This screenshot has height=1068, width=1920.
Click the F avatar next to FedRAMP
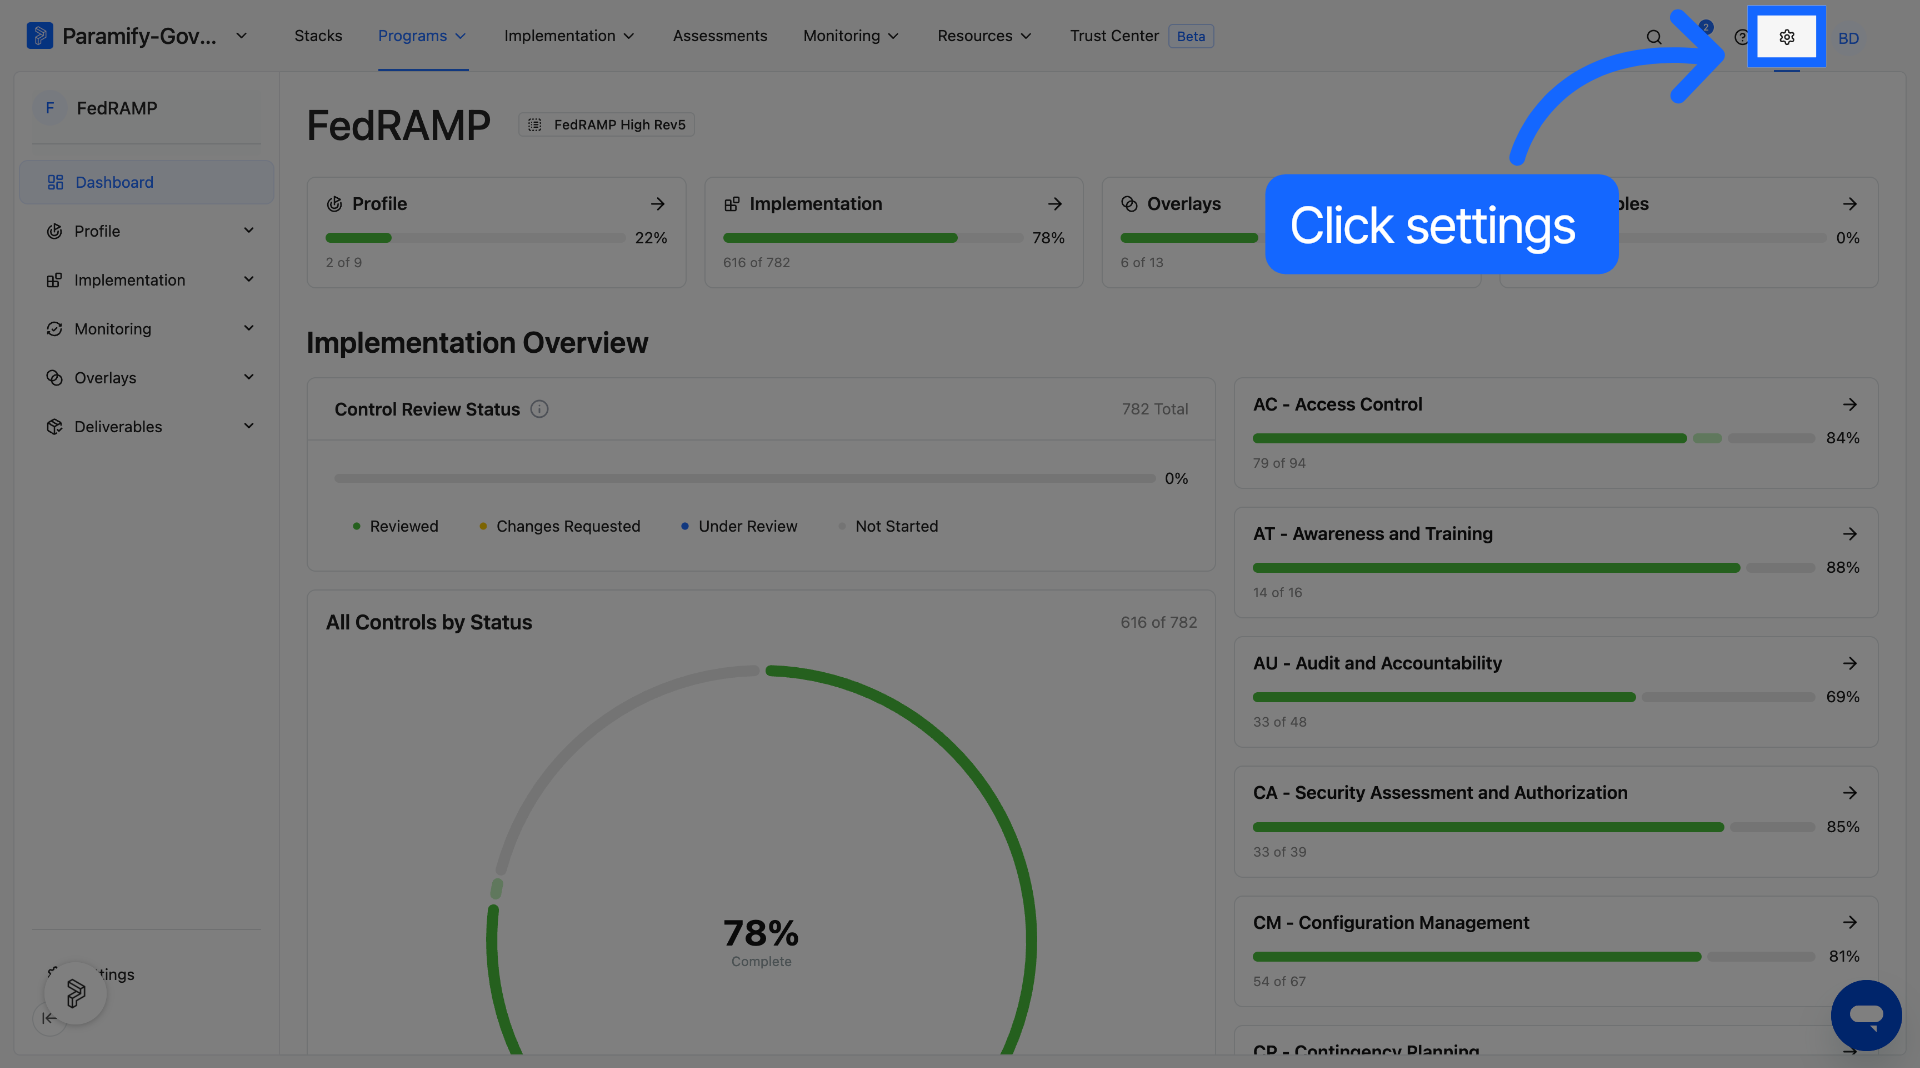tap(50, 108)
